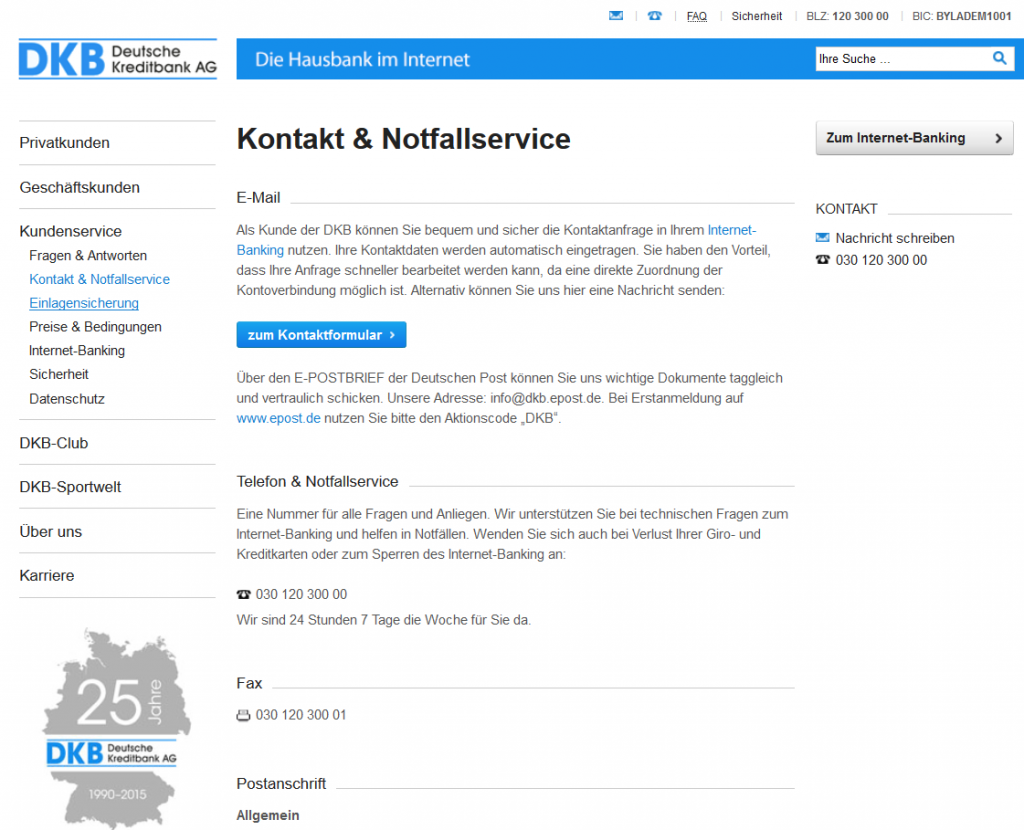Follow Internet-Banking link in E-Mail paragraph

[x=732, y=230]
